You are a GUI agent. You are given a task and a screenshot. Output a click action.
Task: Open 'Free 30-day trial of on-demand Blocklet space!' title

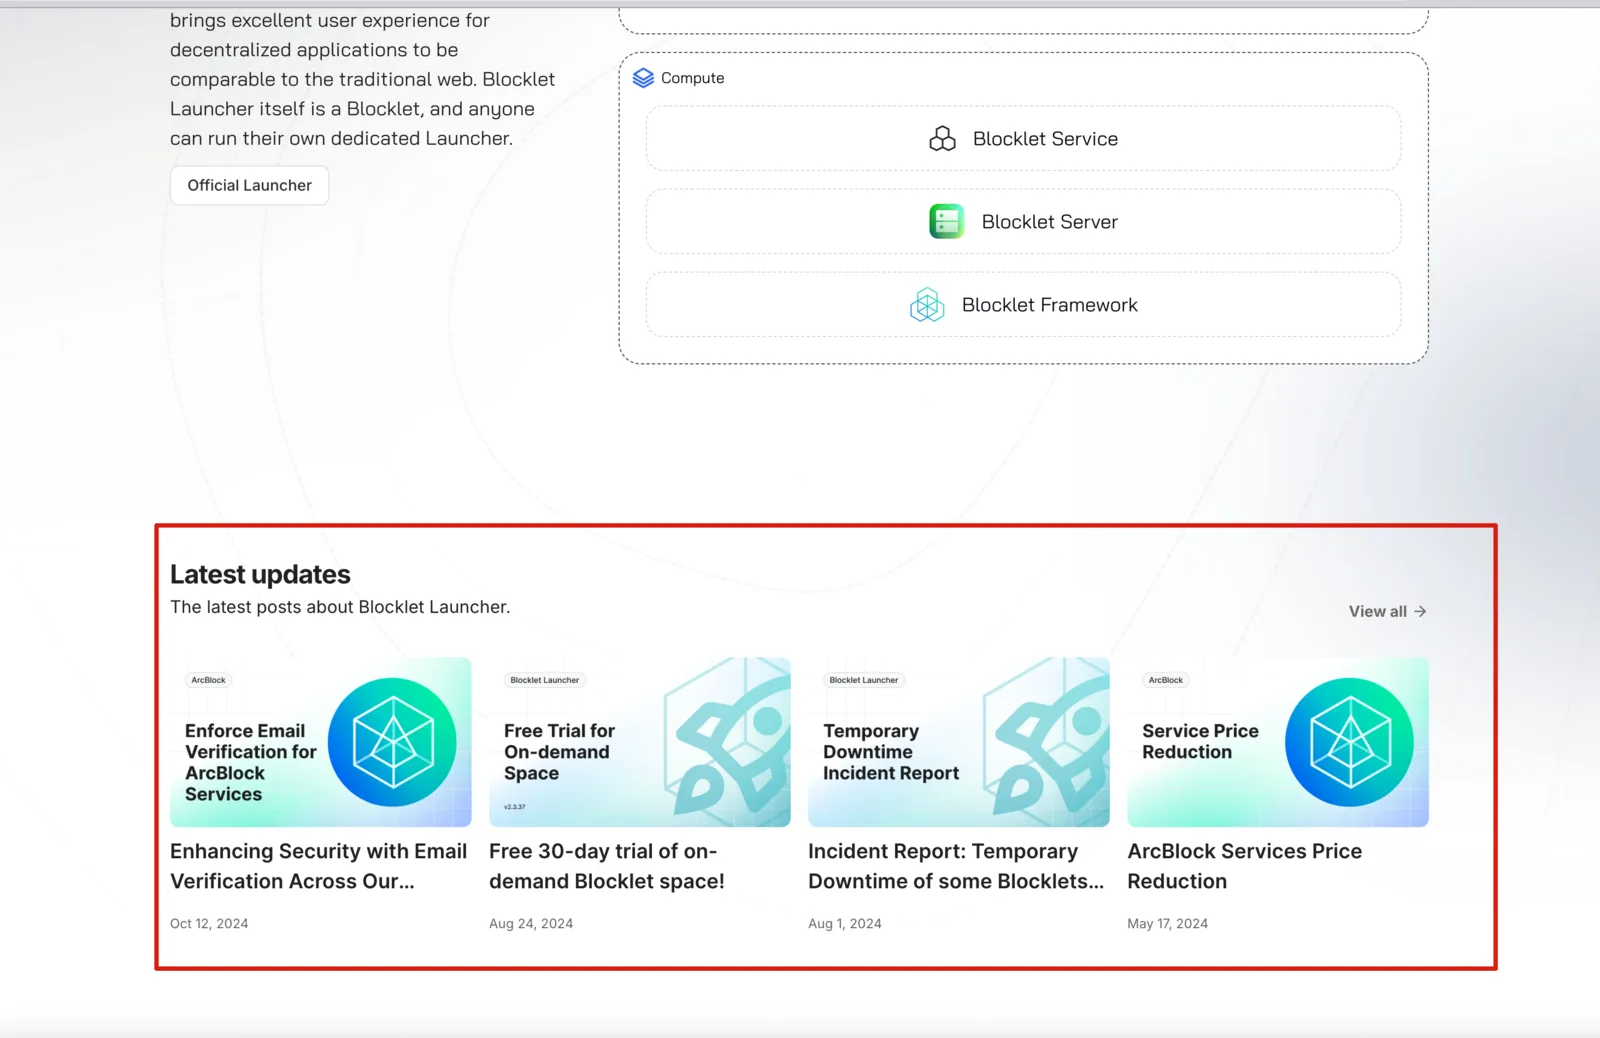607,866
